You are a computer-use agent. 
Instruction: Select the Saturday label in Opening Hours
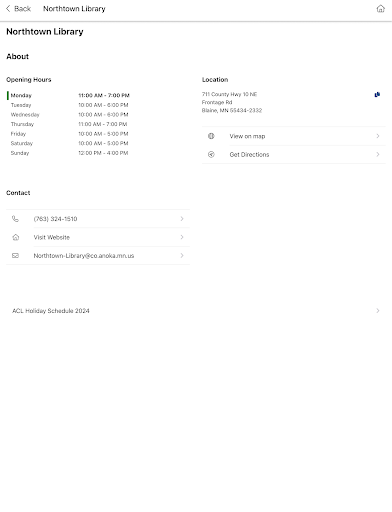[x=22, y=144]
